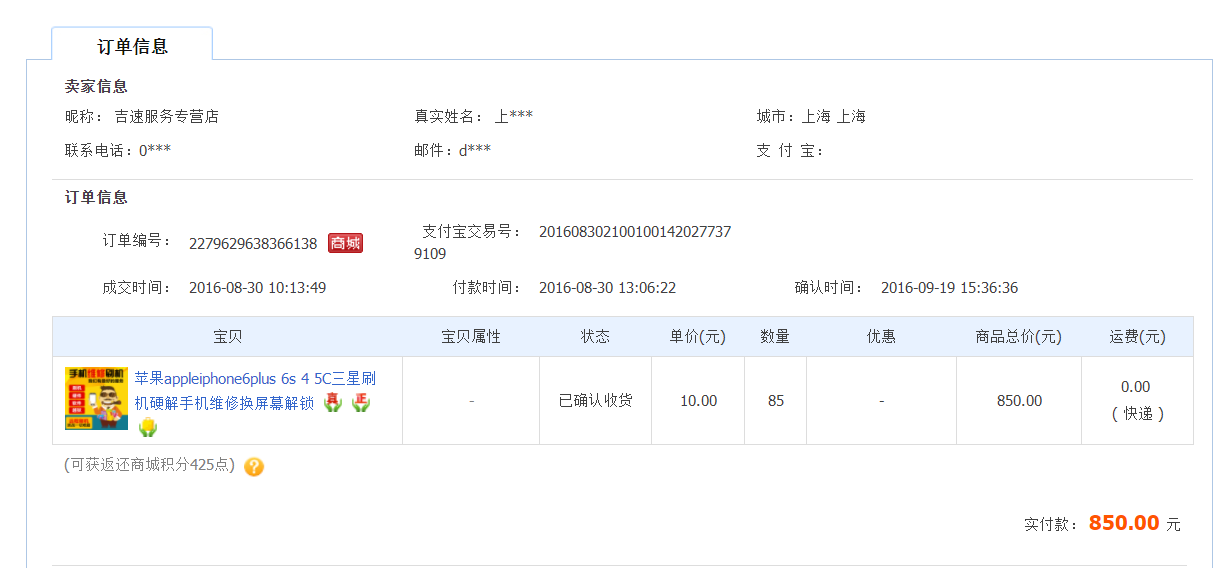The width and height of the screenshot is (1214, 568).
Task: Click the (快递) shipping method text
Action: tap(1138, 413)
